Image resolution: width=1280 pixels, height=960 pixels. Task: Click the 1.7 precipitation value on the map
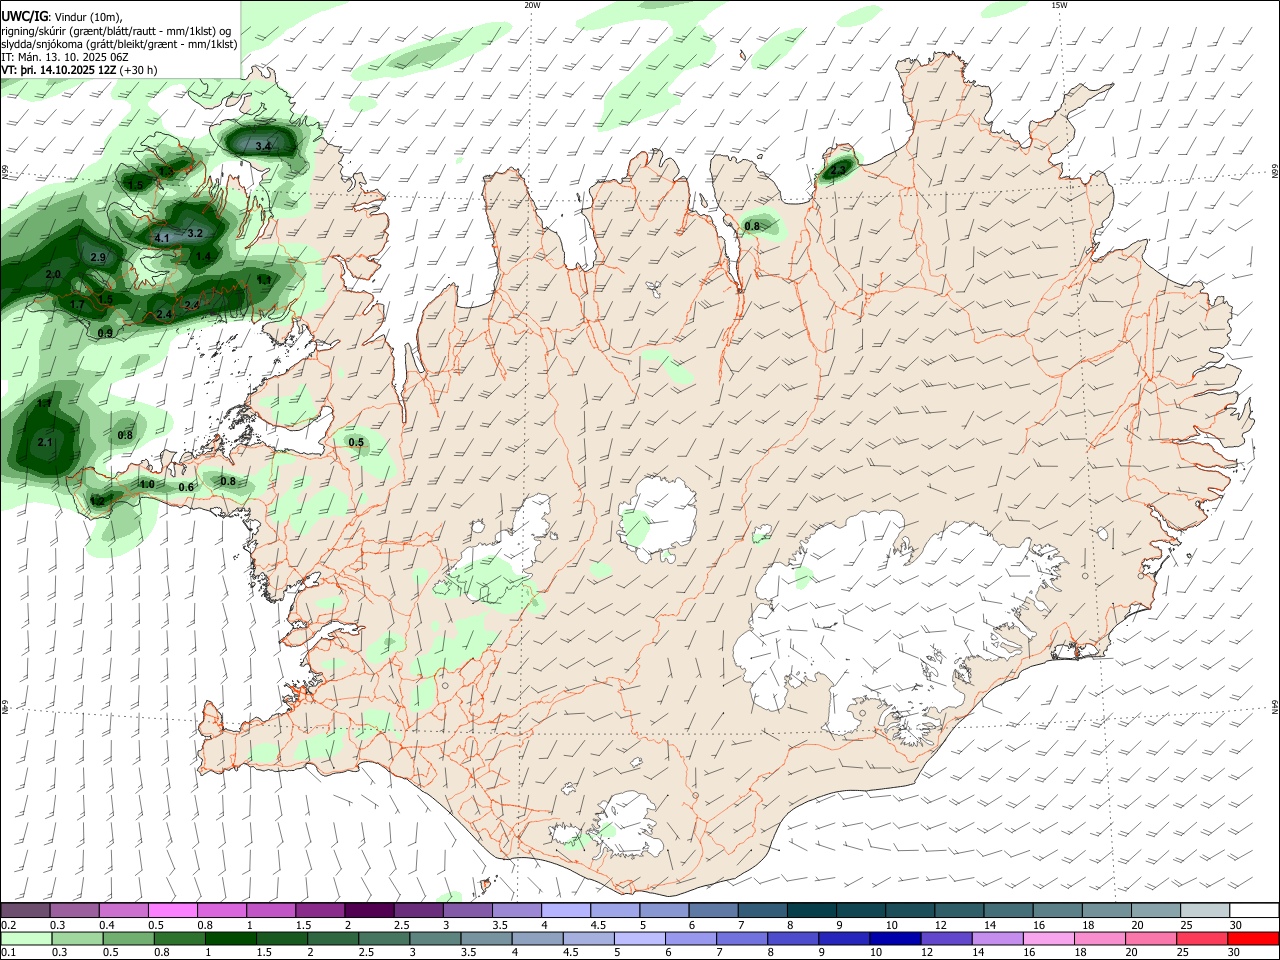78,305
